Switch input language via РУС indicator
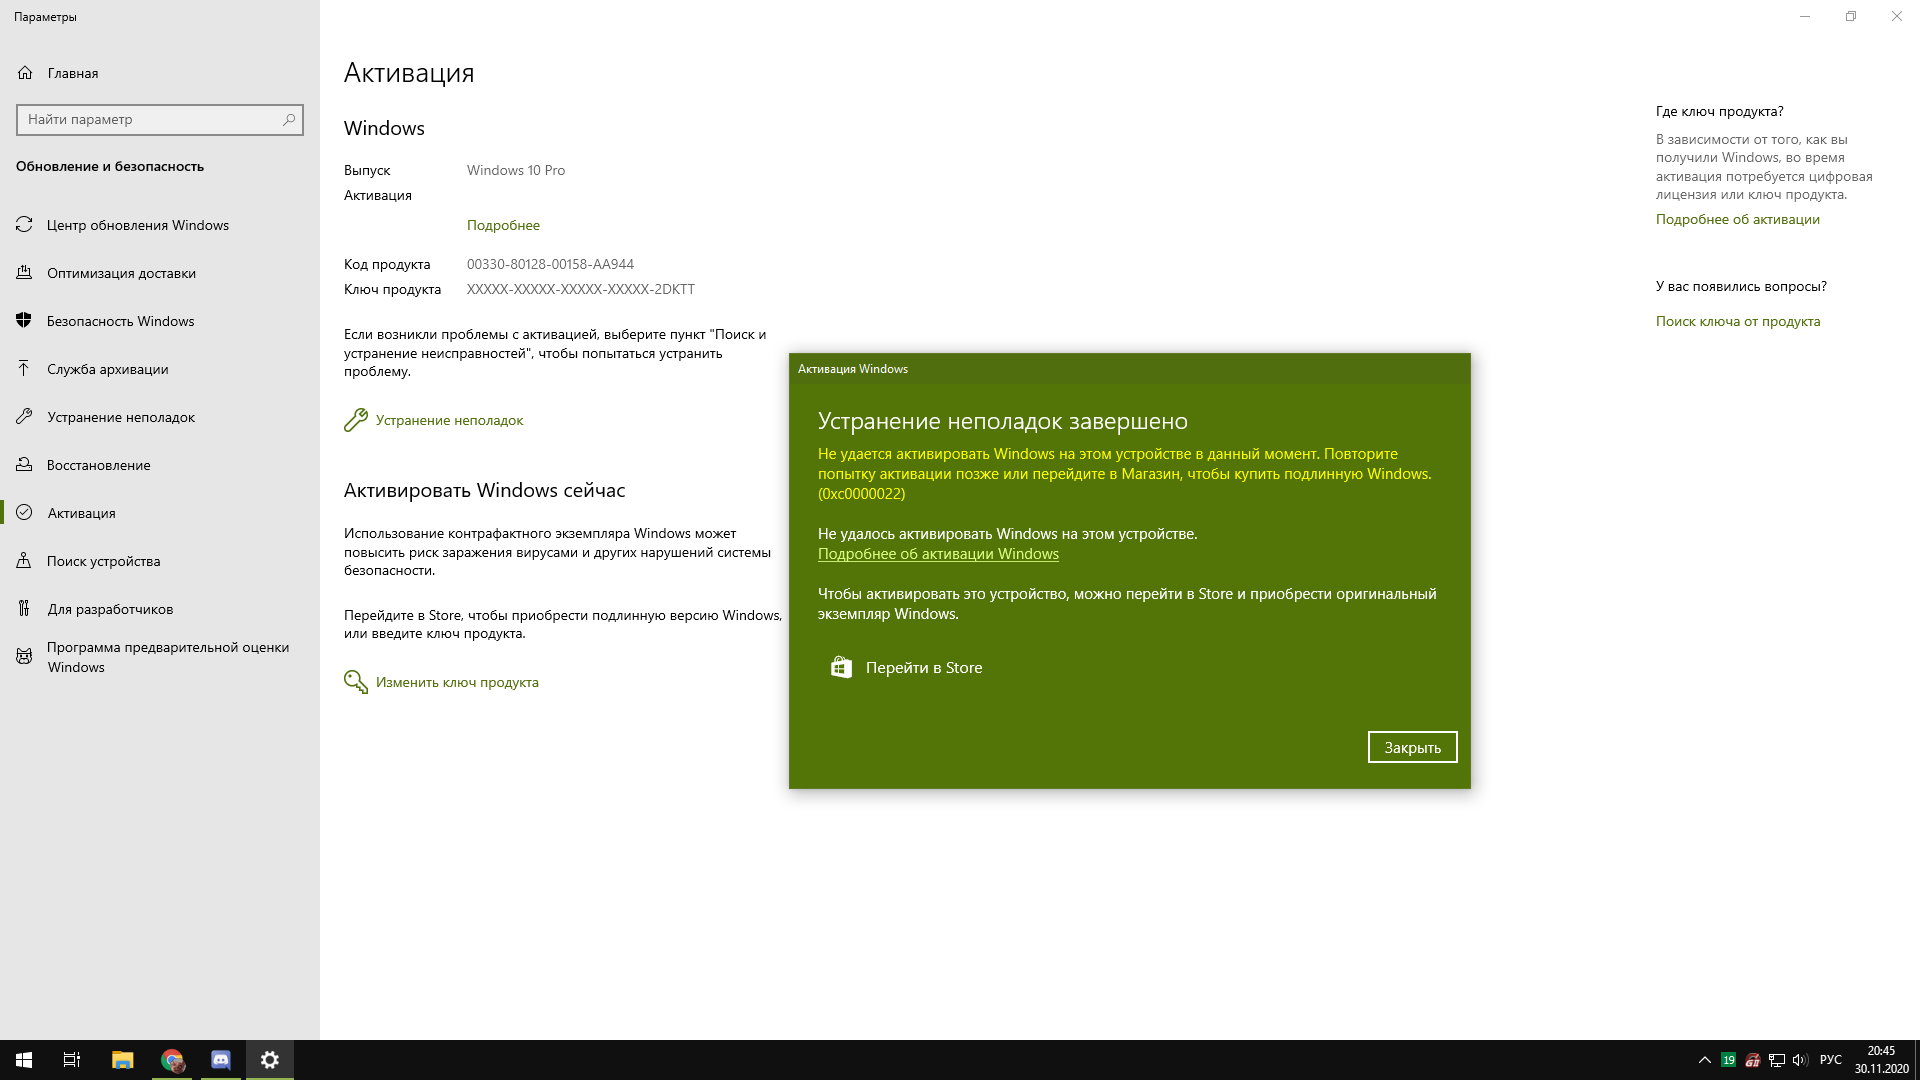The image size is (1920, 1080). coord(1830,1060)
